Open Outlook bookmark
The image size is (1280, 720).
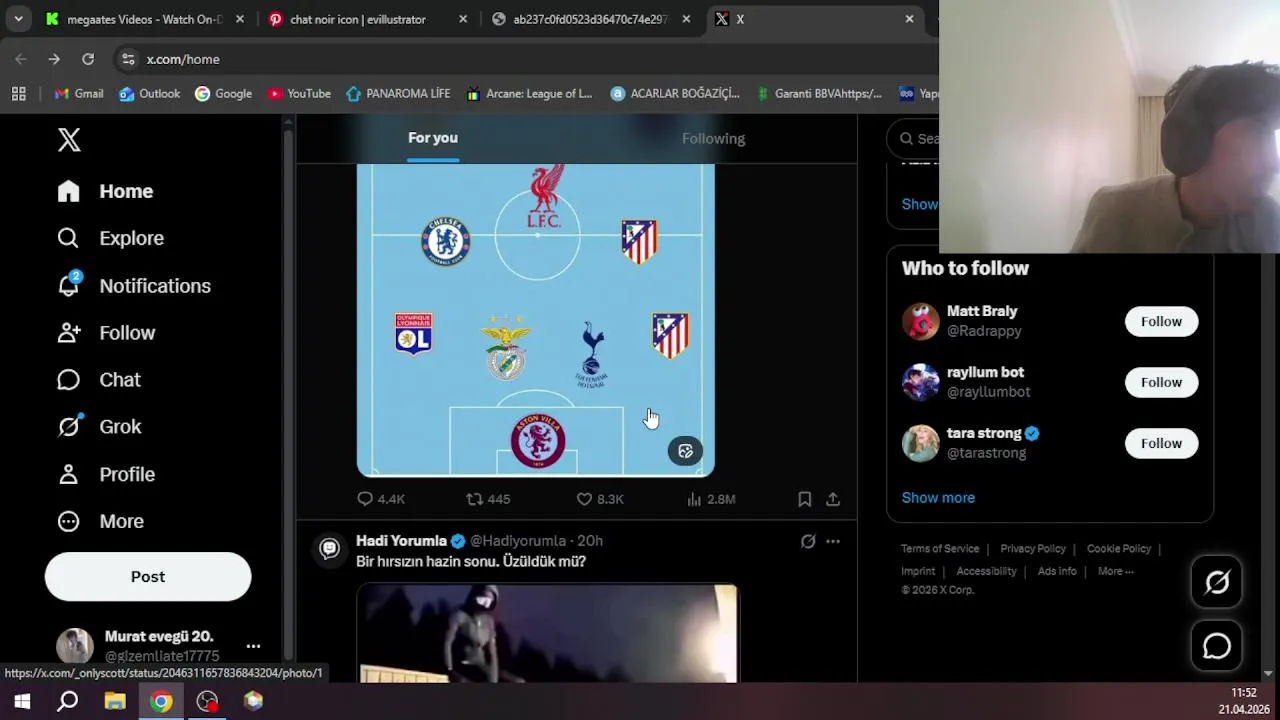[149, 93]
